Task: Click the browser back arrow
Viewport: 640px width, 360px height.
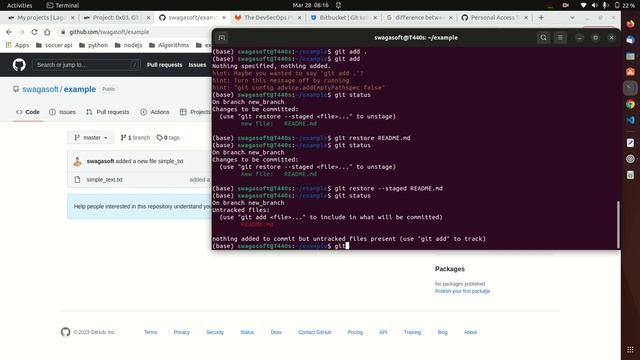Action: pos(9,32)
